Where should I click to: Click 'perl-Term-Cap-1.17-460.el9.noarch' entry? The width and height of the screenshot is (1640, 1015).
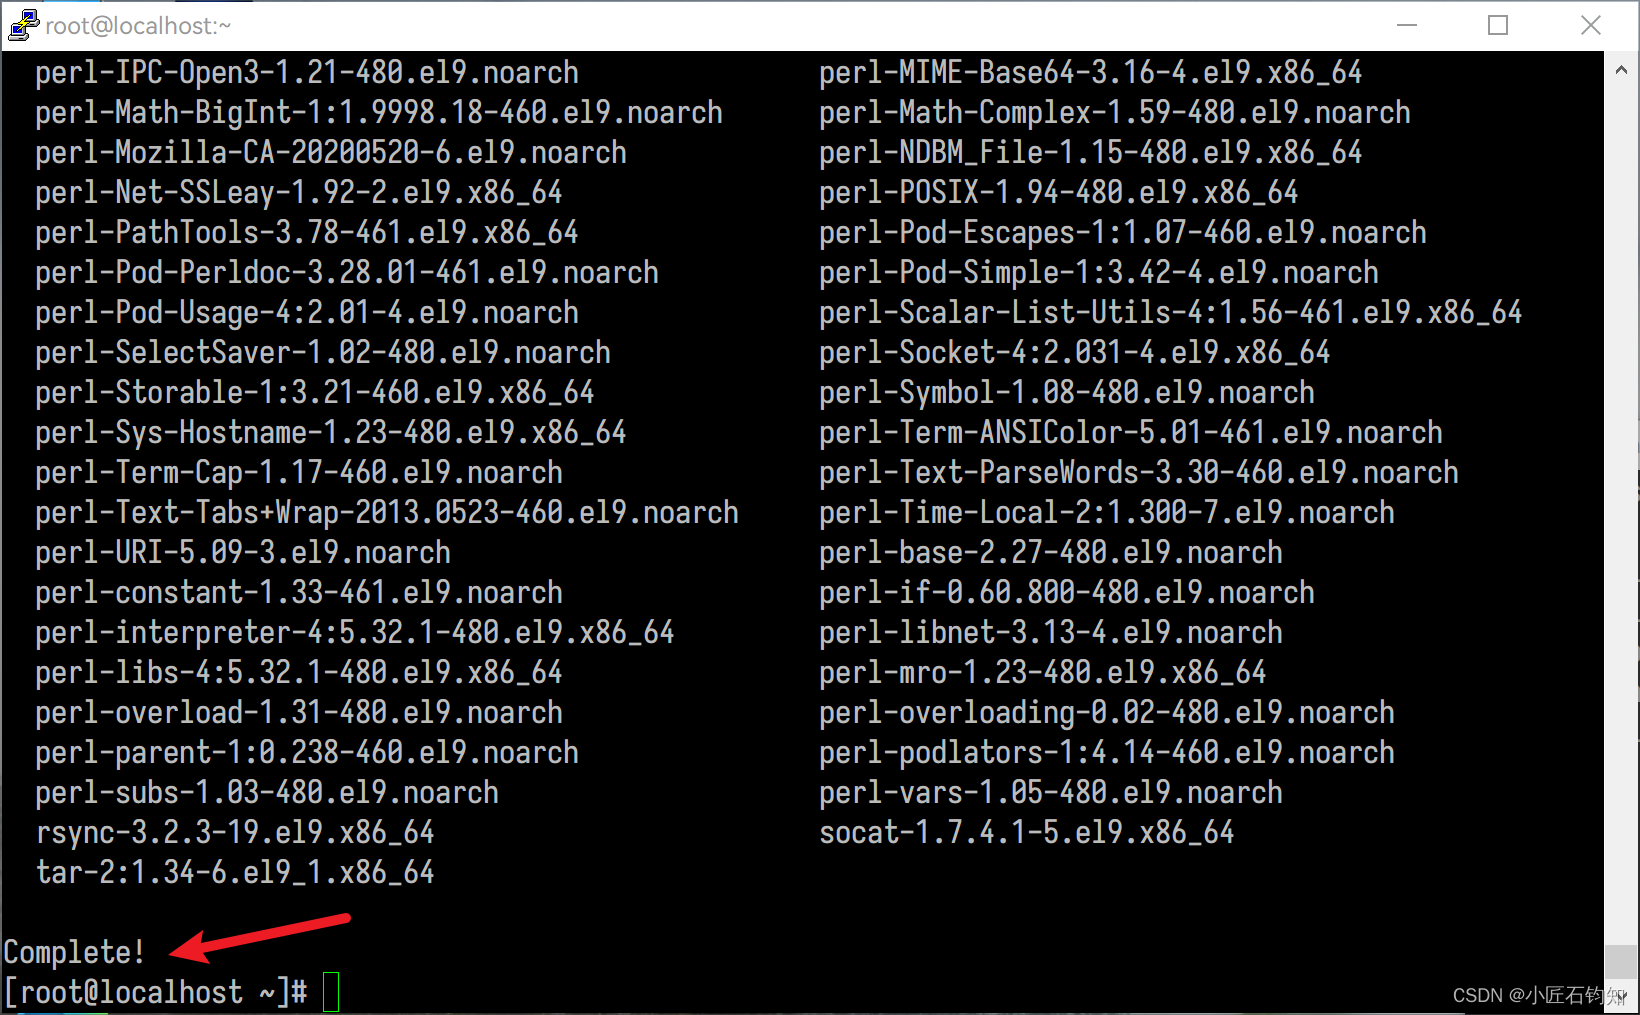click(x=299, y=473)
